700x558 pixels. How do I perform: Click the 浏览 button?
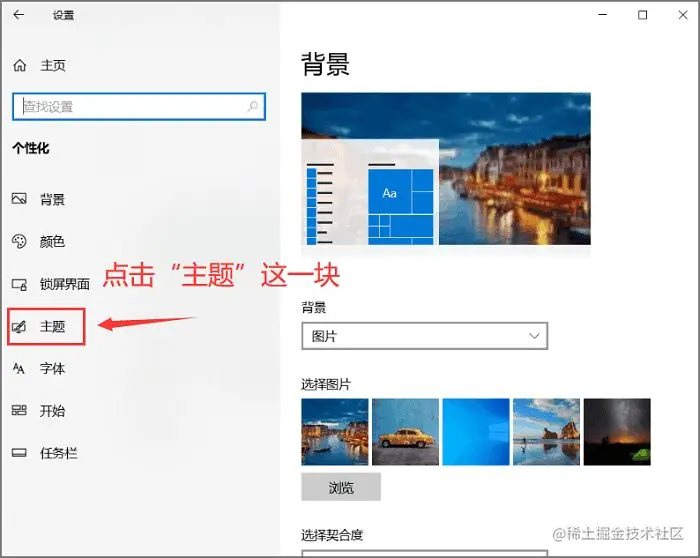click(341, 487)
